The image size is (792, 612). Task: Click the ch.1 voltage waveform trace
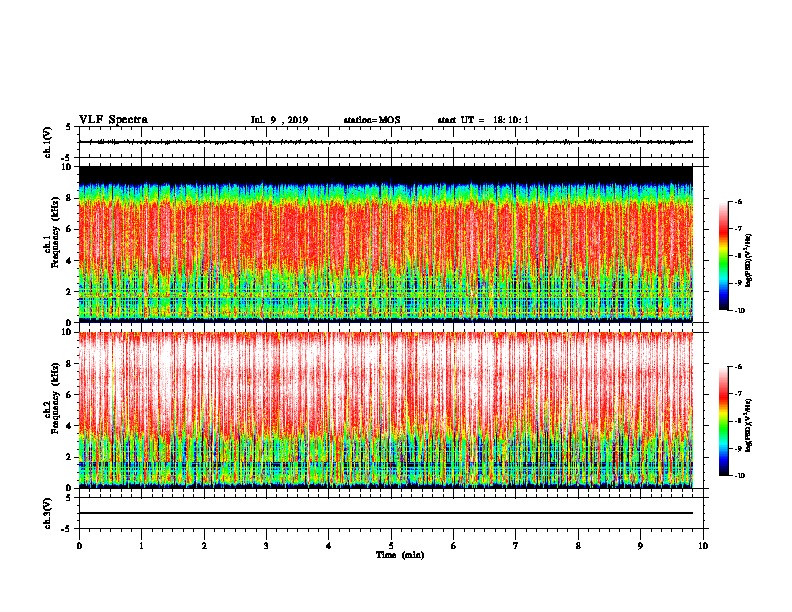coord(386,142)
